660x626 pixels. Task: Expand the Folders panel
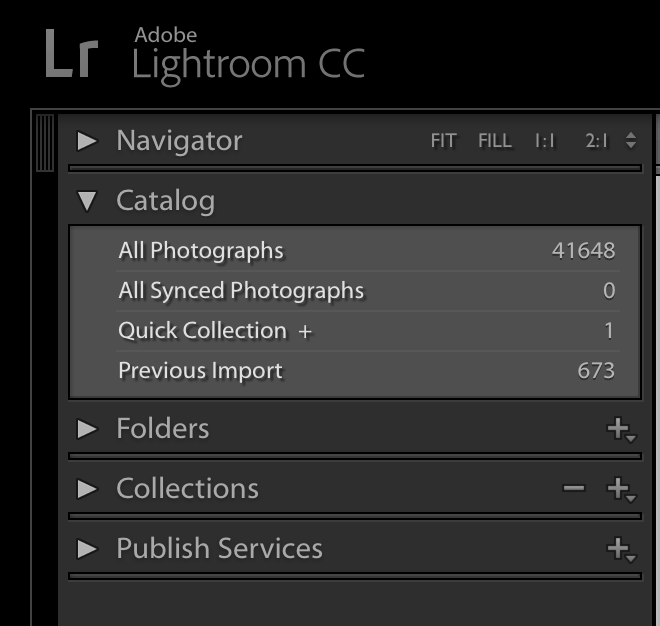click(x=88, y=429)
